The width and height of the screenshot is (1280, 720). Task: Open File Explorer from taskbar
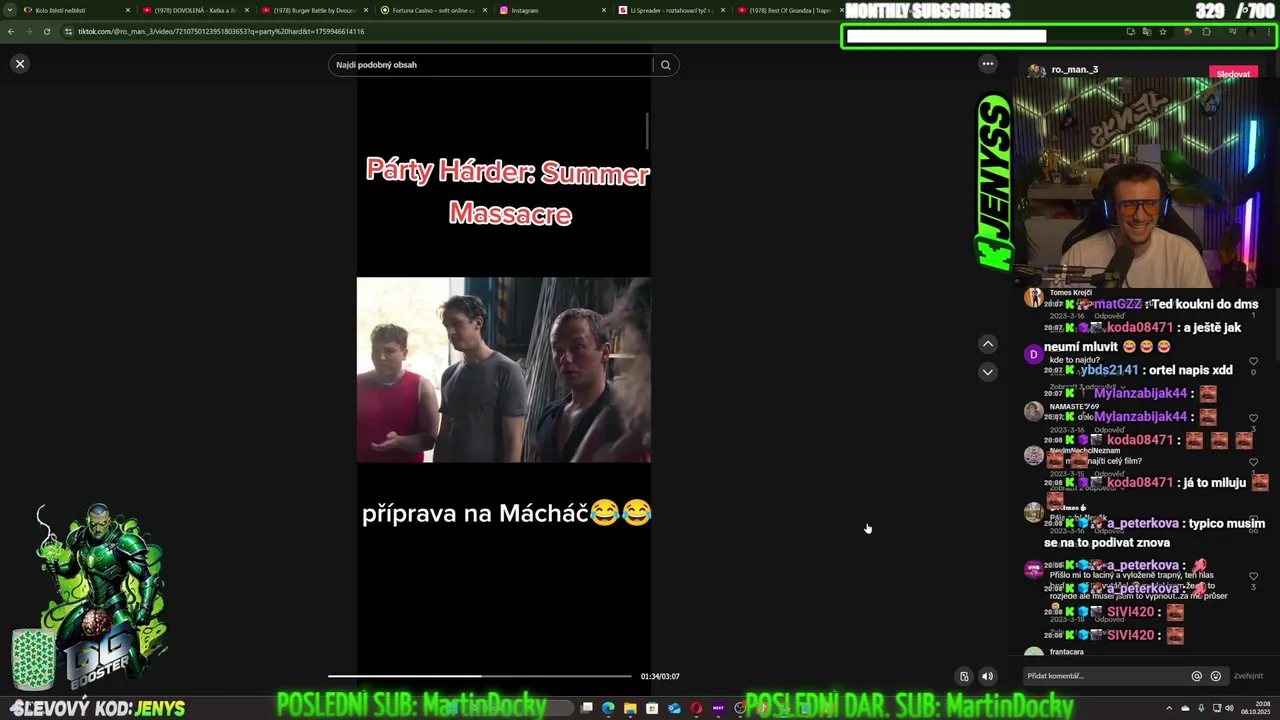pyautogui.click(x=630, y=708)
